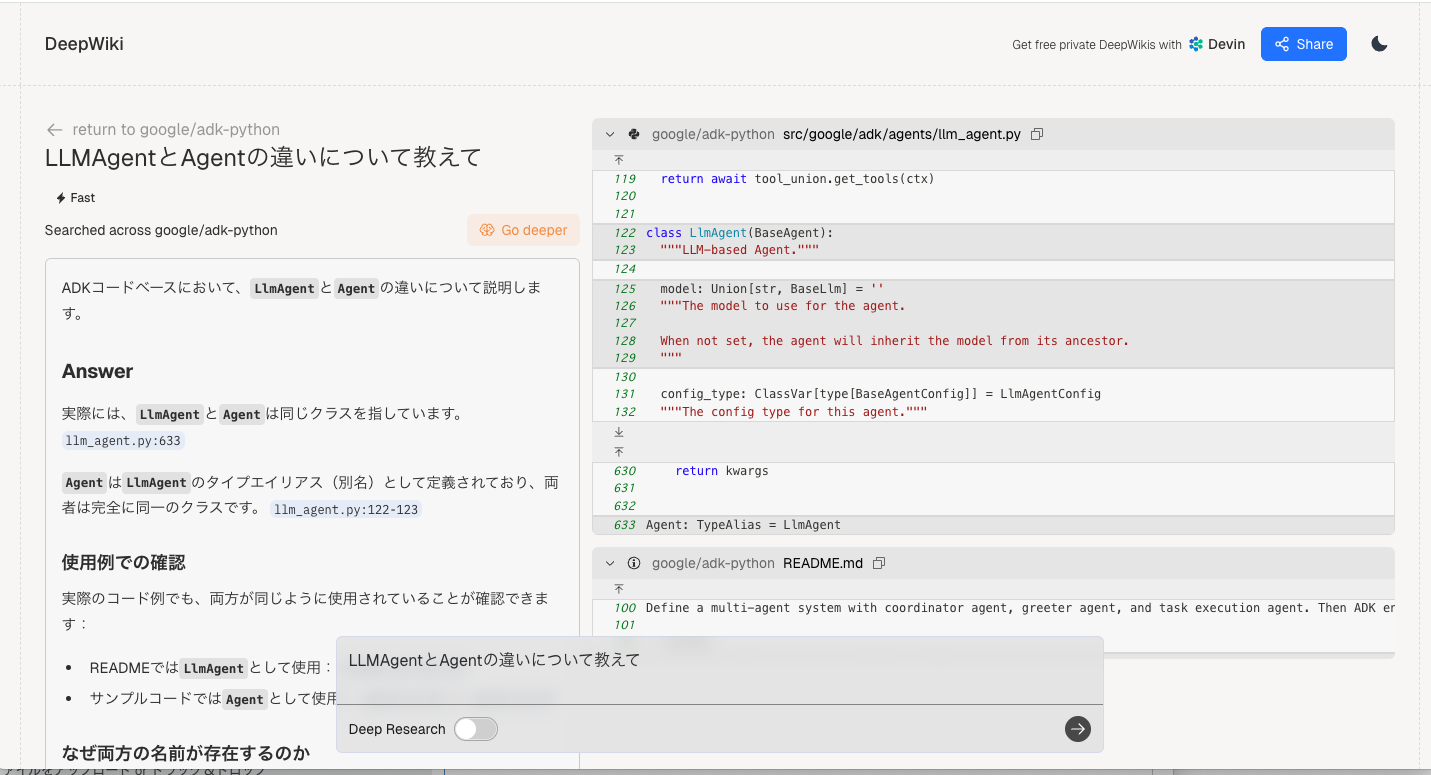Open the llm_agent.py:633 reference chip

[124, 441]
